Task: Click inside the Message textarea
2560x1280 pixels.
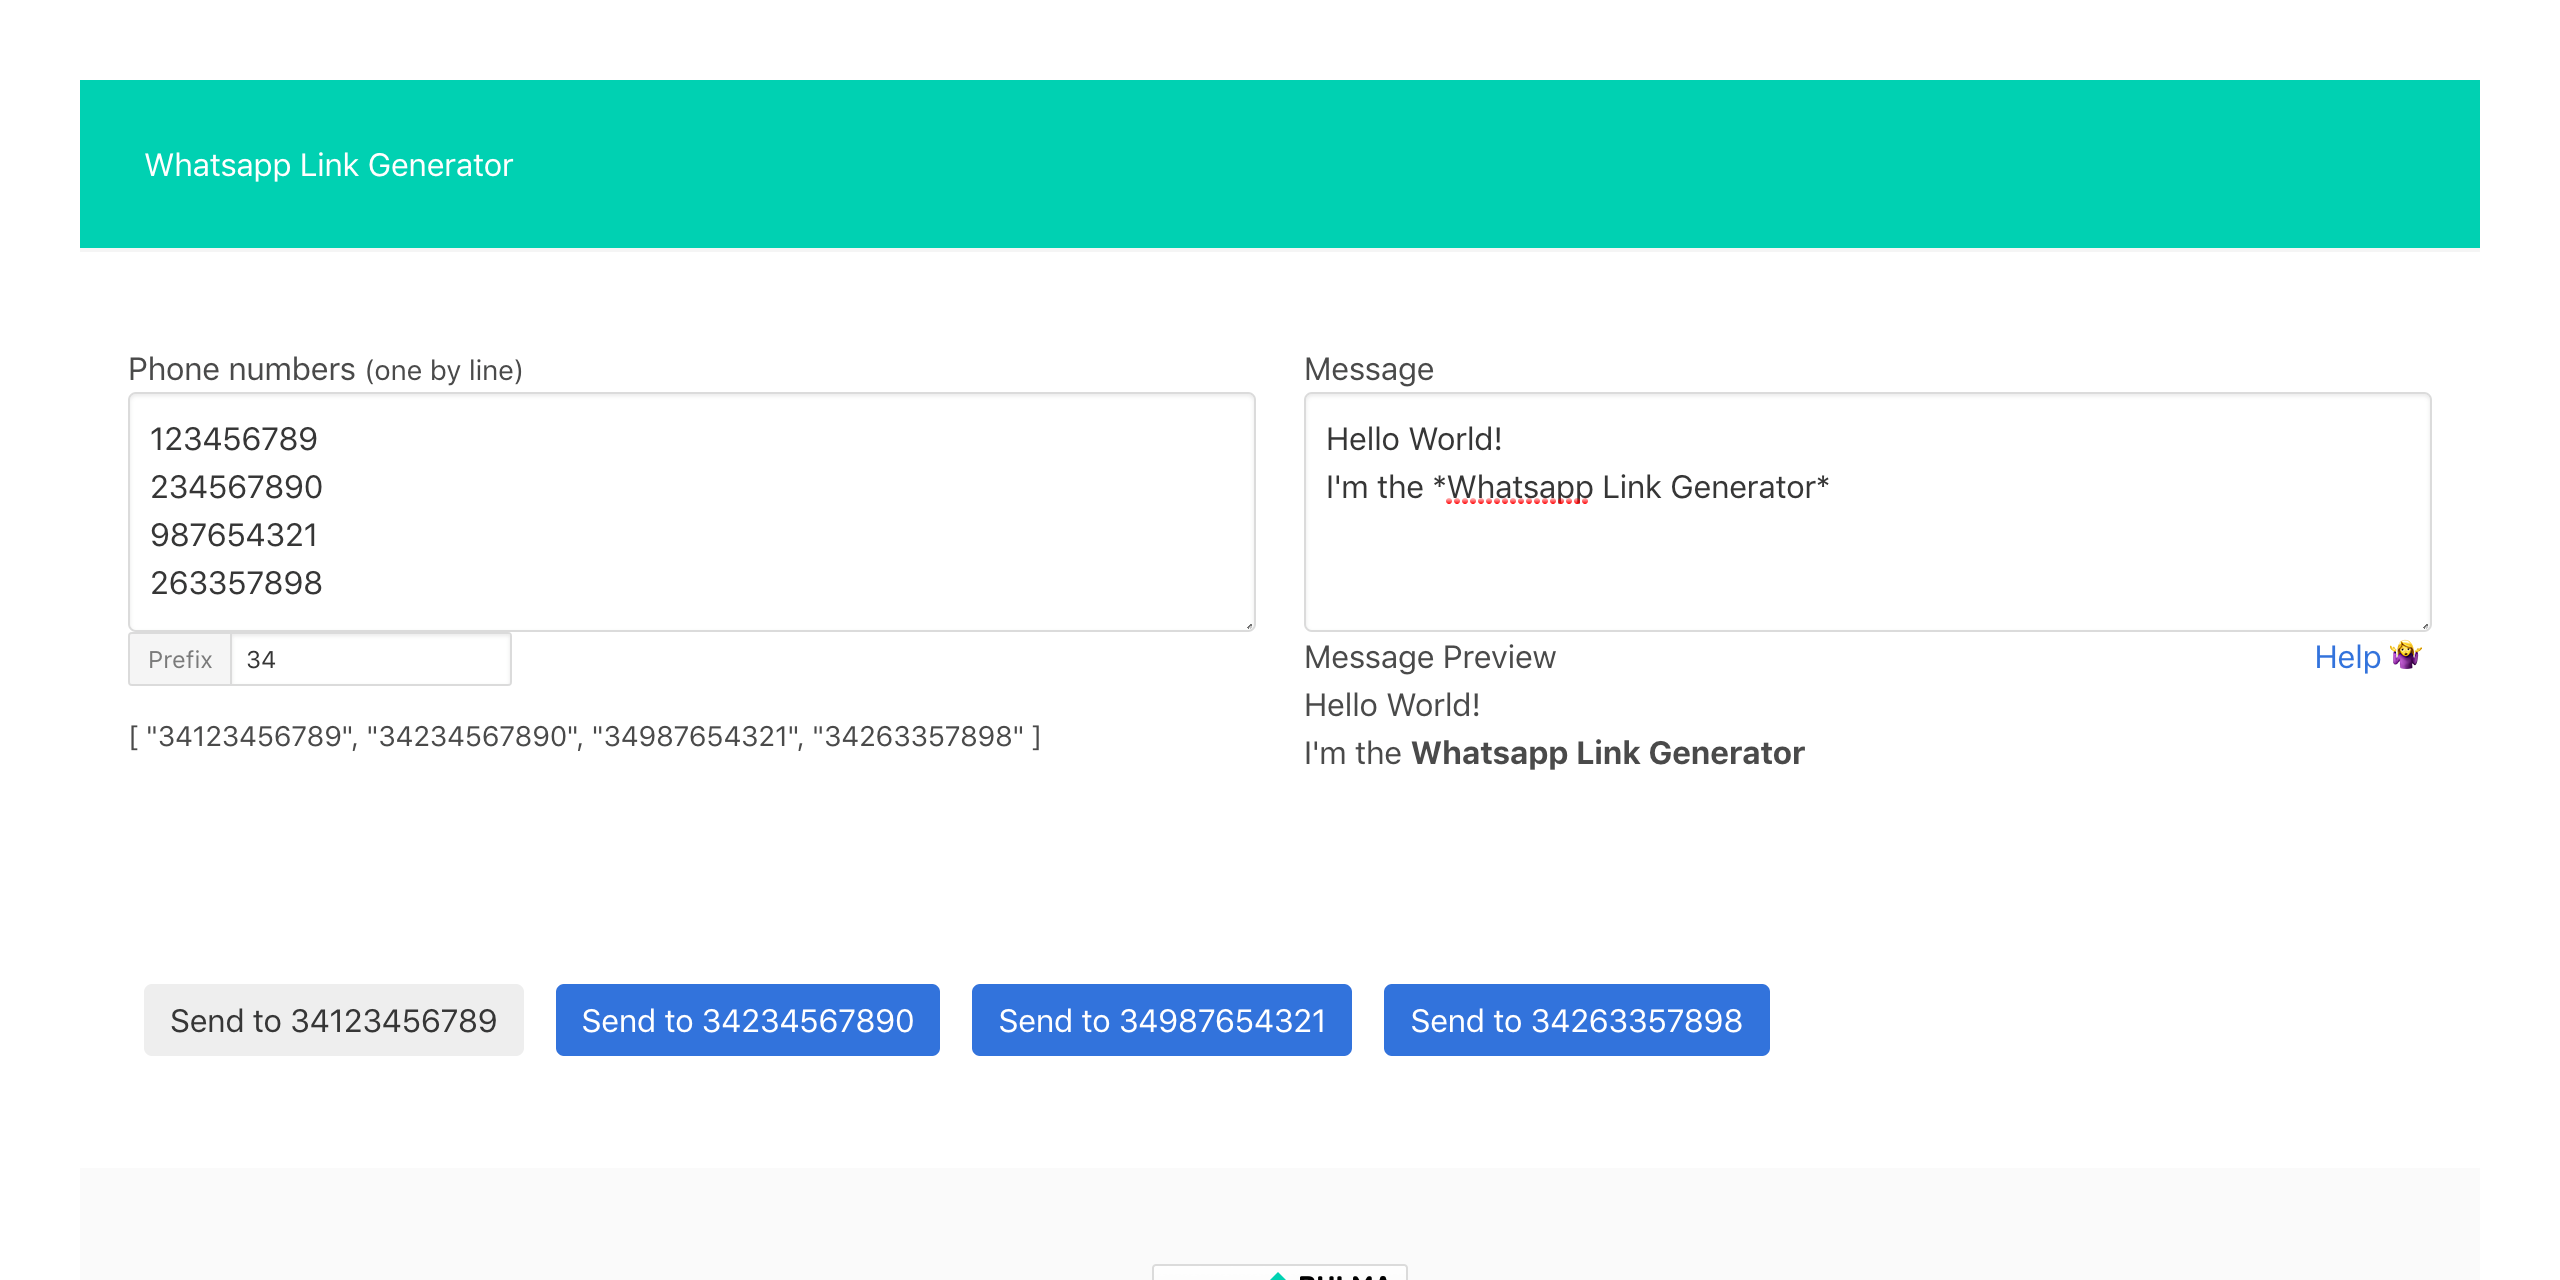Action: (x=1868, y=512)
